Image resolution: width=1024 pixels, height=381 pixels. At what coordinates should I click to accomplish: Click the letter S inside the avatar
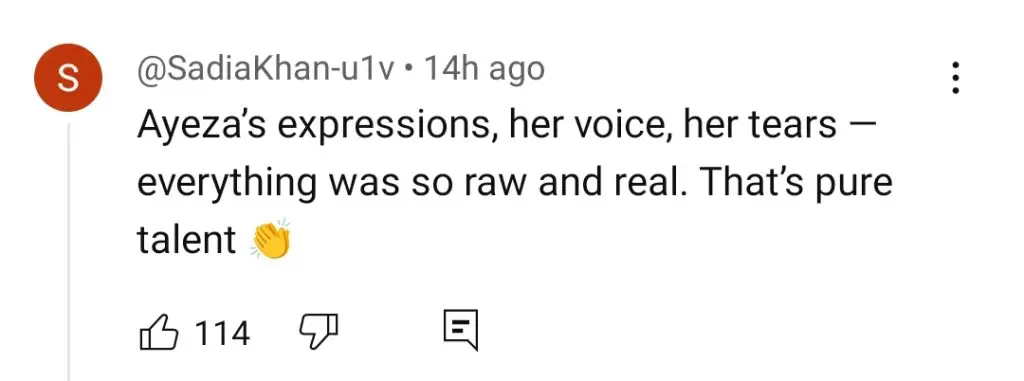pyautogui.click(x=68, y=78)
